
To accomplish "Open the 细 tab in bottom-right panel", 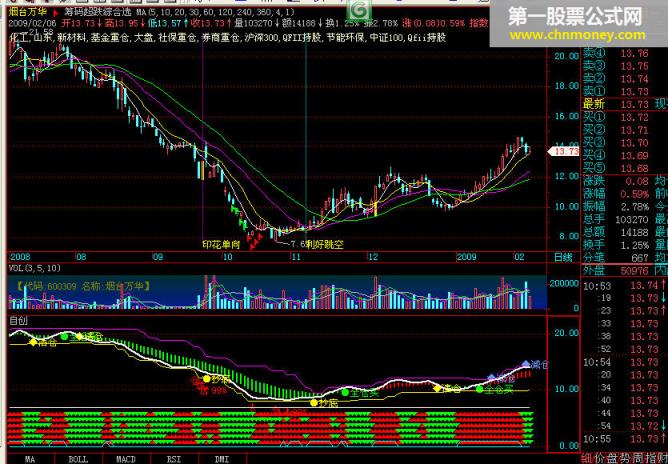I will click(587, 459).
